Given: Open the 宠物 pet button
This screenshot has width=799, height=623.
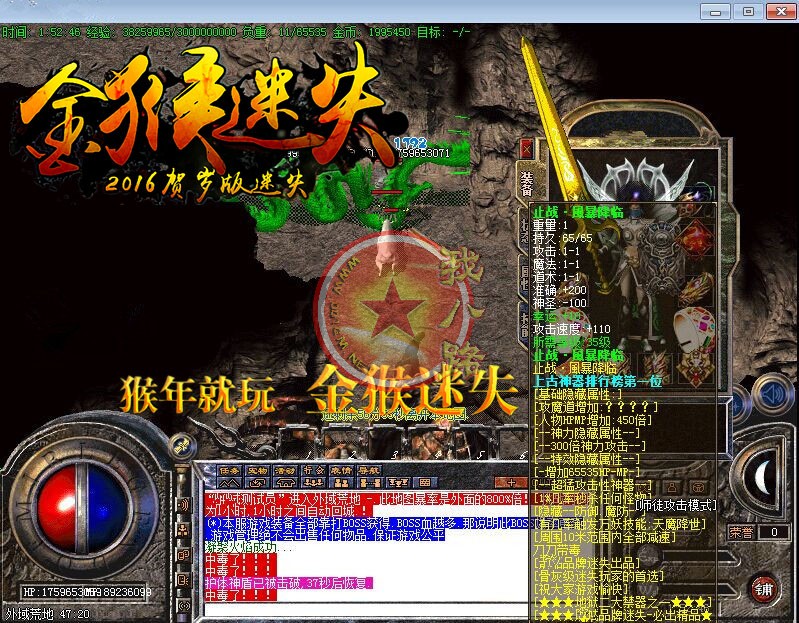Looking at the screenshot, I should point(257,470).
